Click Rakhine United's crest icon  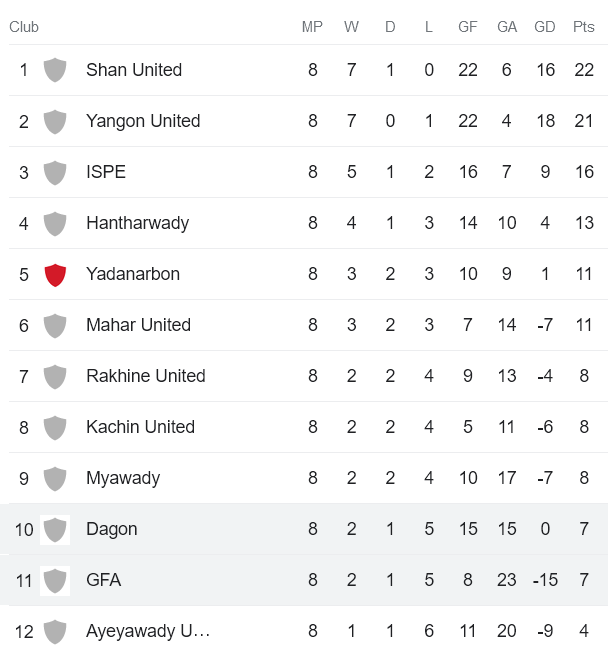(x=55, y=376)
